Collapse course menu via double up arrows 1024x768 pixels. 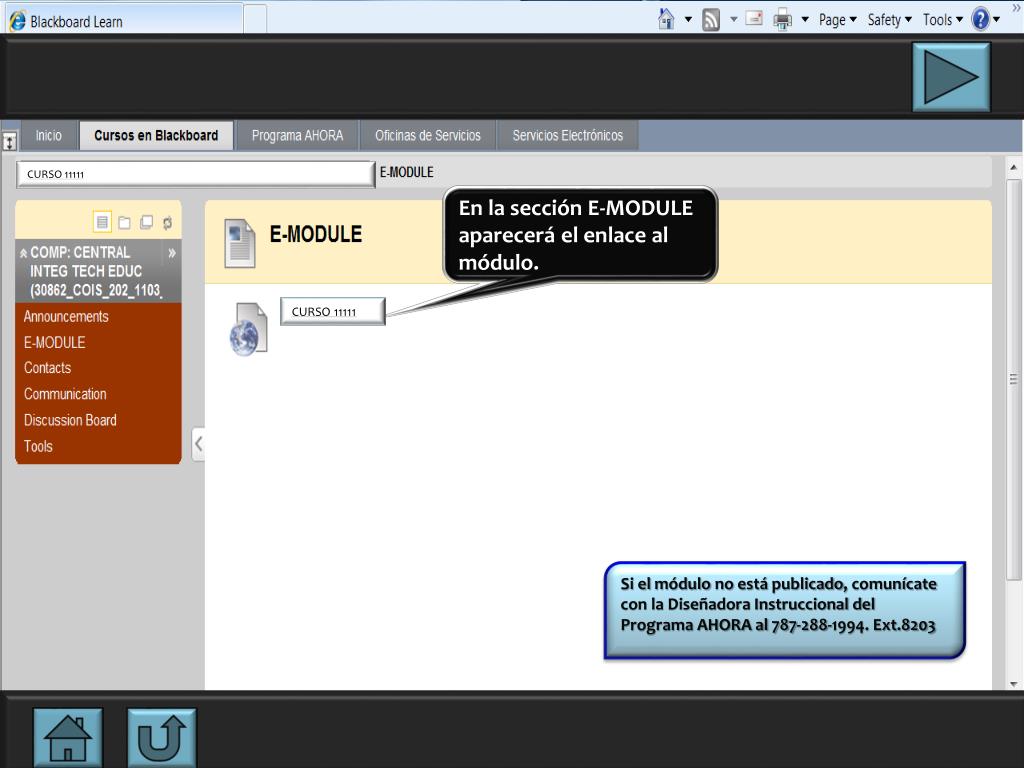pos(24,253)
